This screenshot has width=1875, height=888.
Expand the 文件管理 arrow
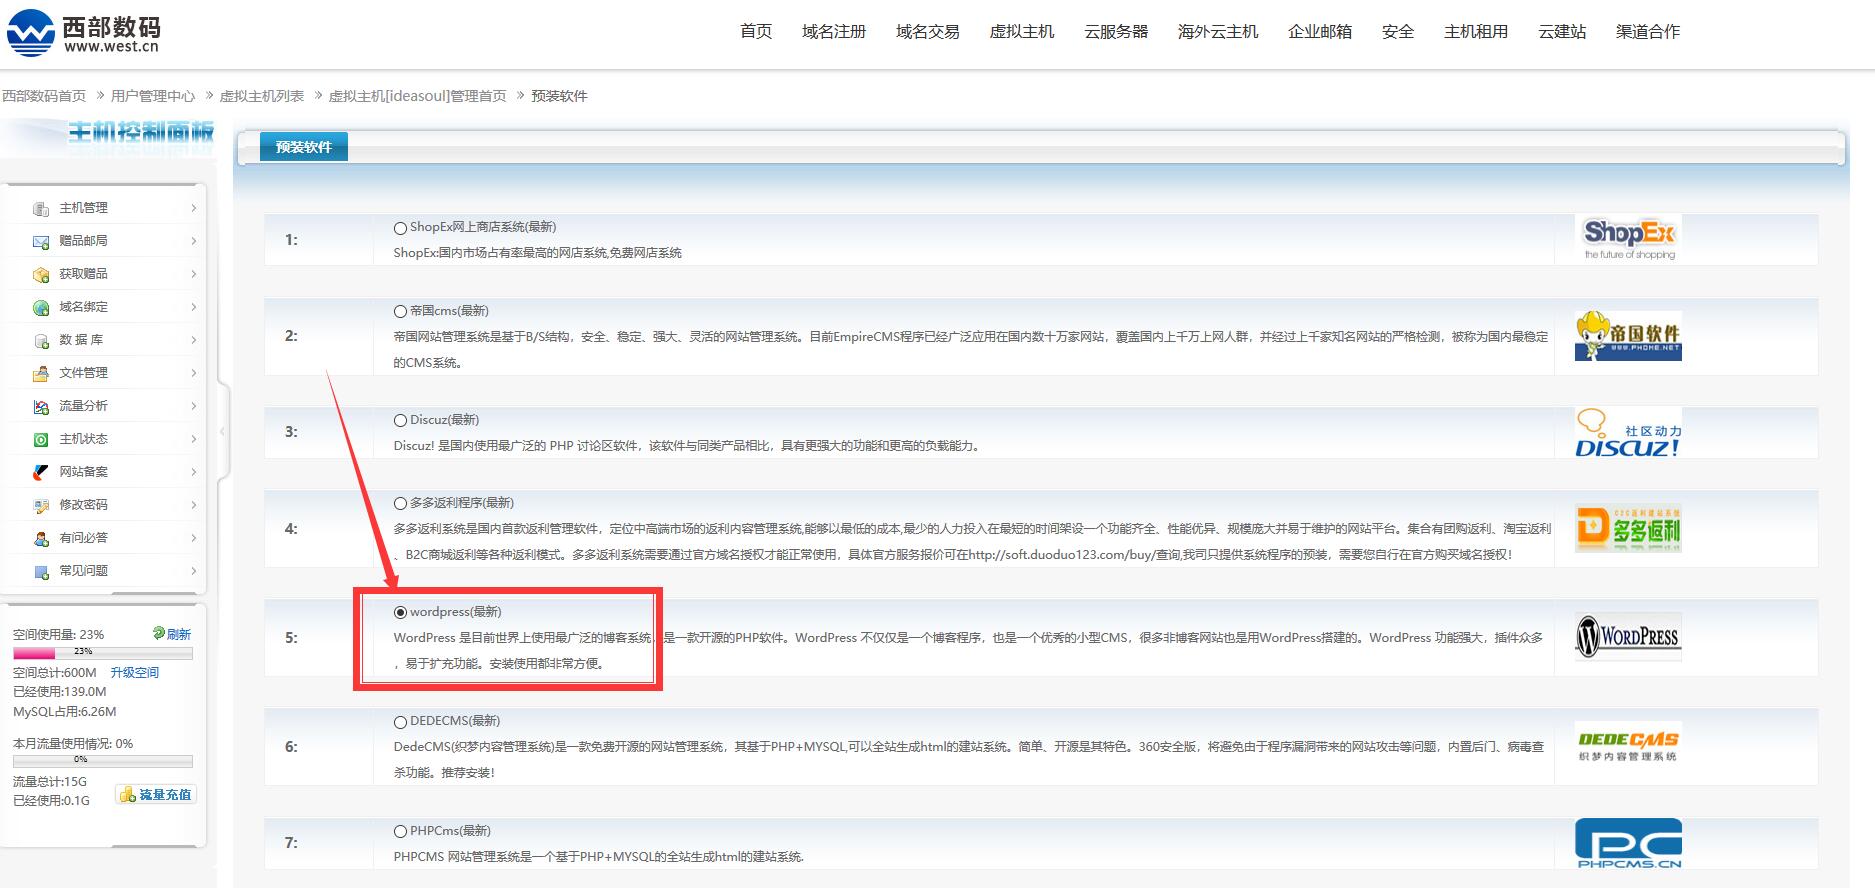tap(193, 373)
